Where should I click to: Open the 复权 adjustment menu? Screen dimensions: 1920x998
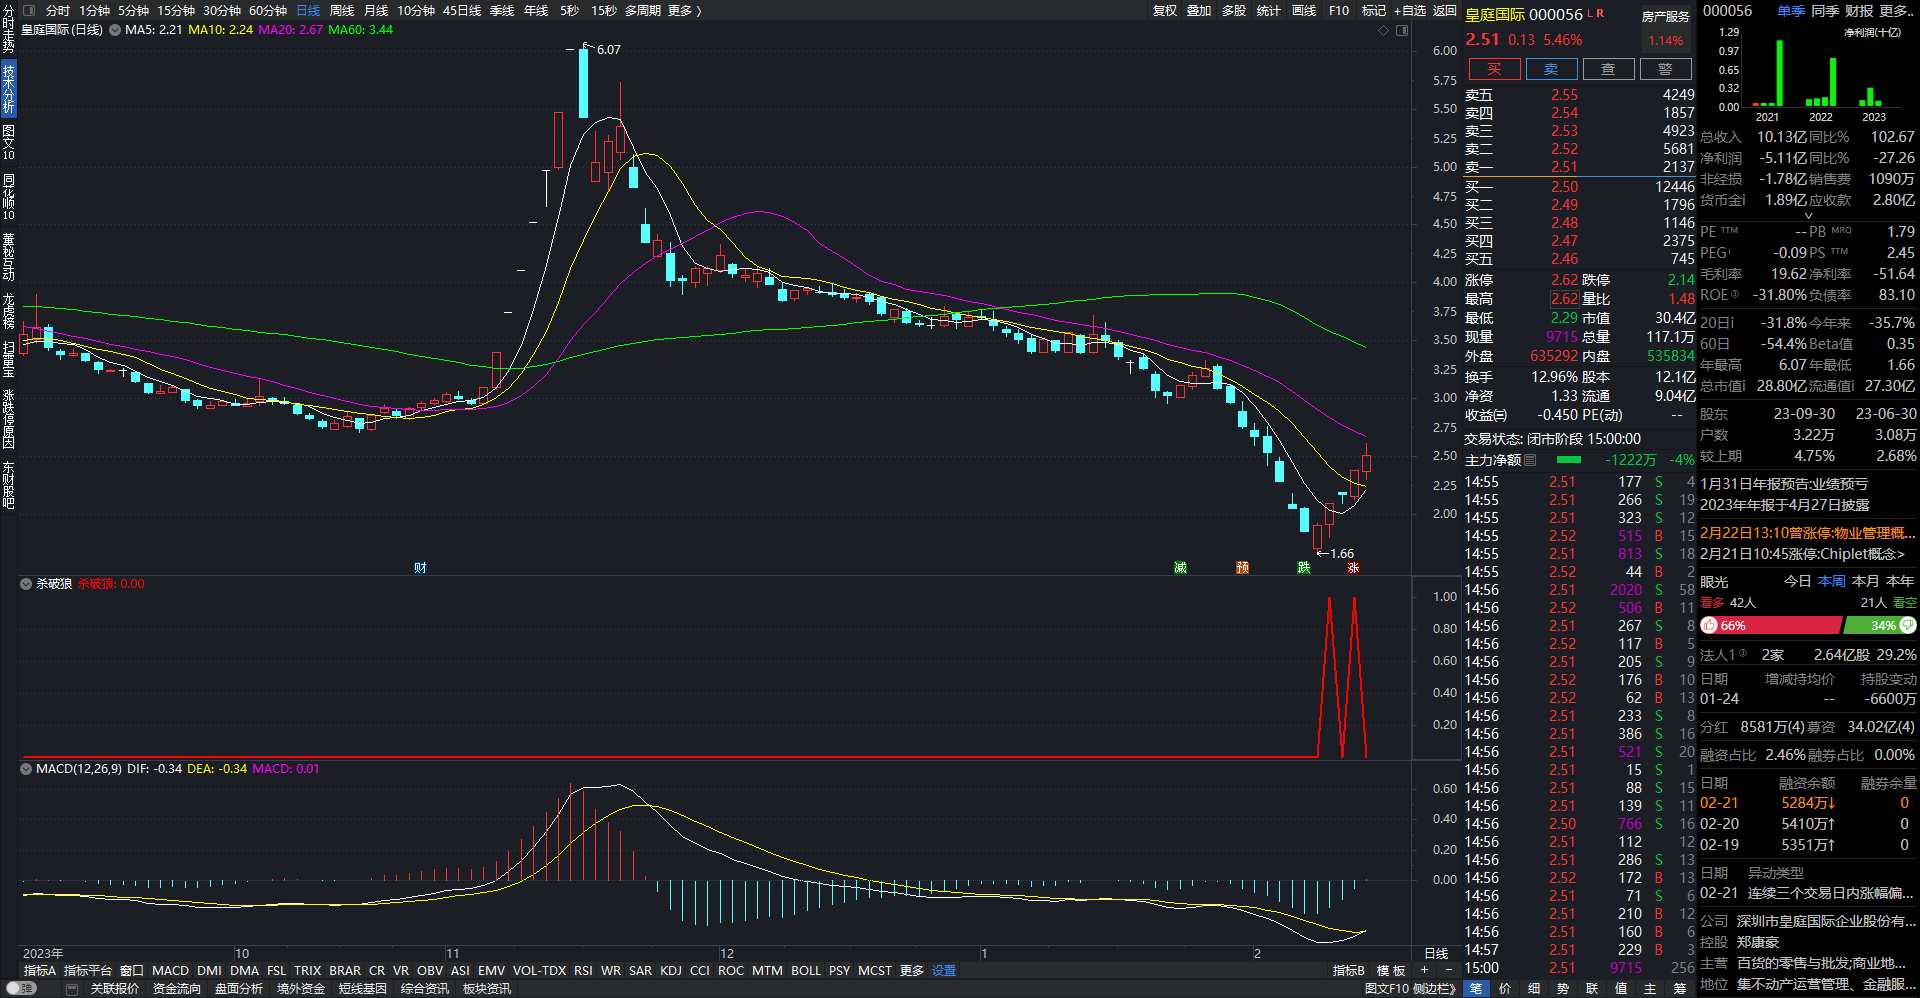1165,11
